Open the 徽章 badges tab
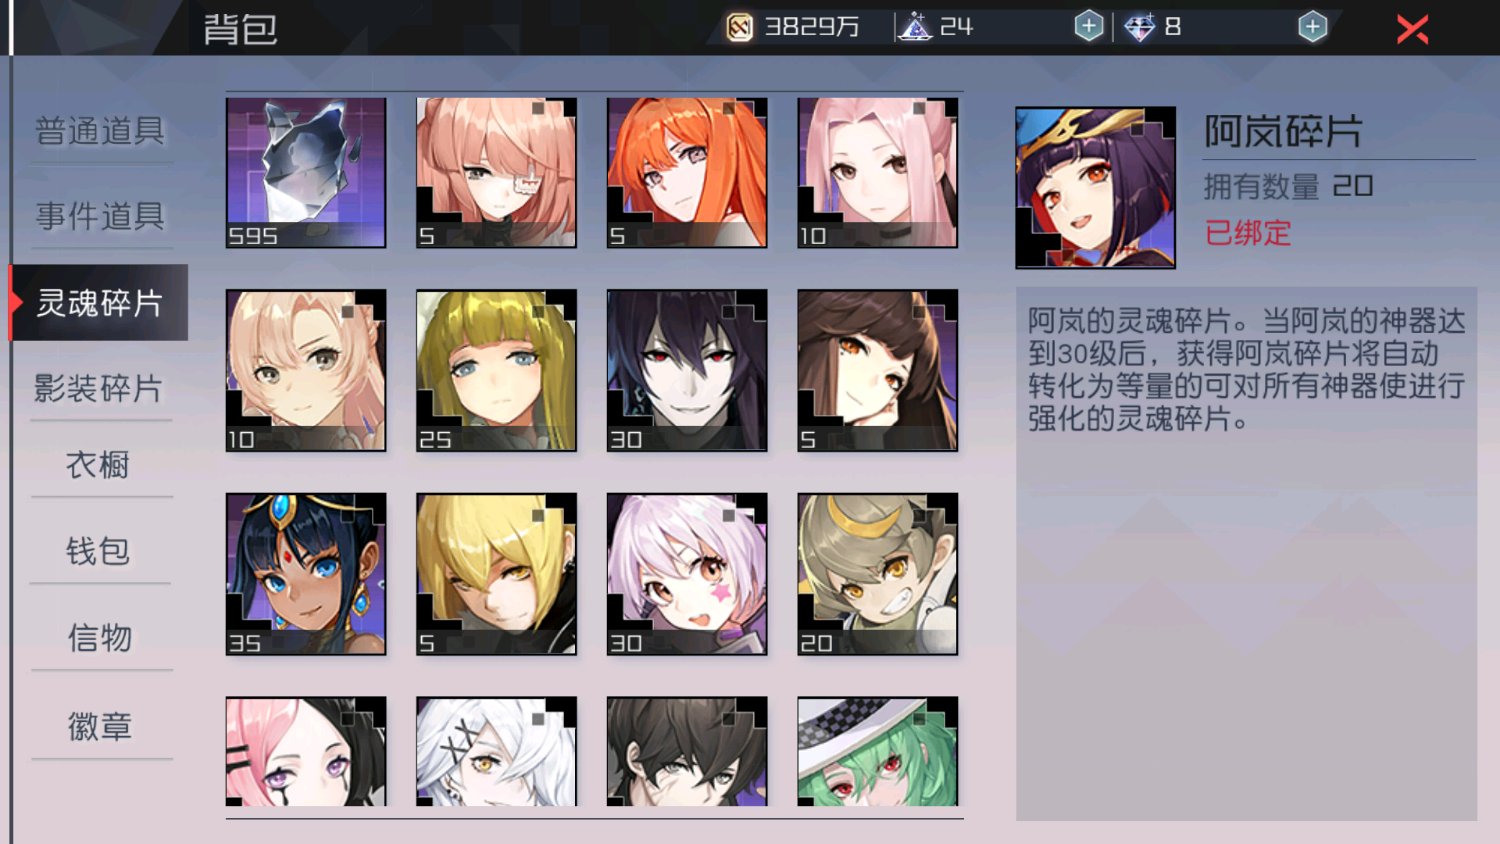 [x=99, y=726]
